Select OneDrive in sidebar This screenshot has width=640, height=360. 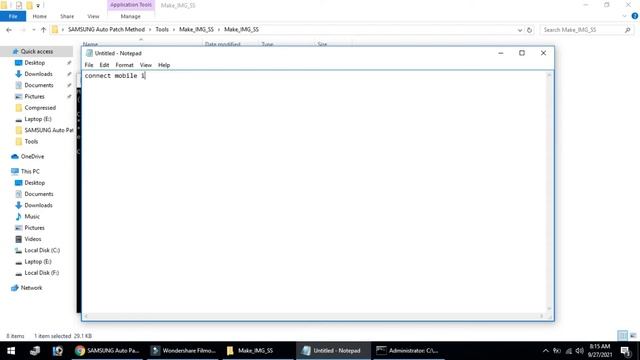pyautogui.click(x=32, y=156)
